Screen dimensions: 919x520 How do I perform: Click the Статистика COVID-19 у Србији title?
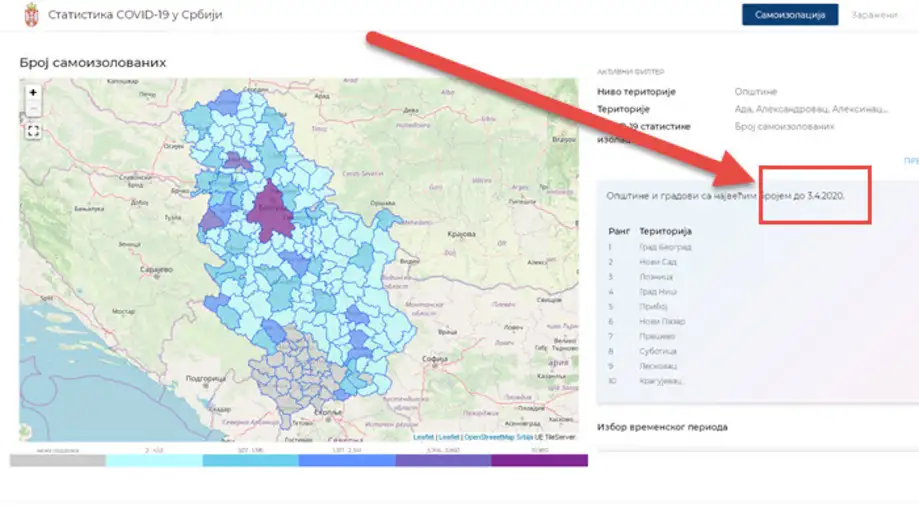[x=135, y=15]
